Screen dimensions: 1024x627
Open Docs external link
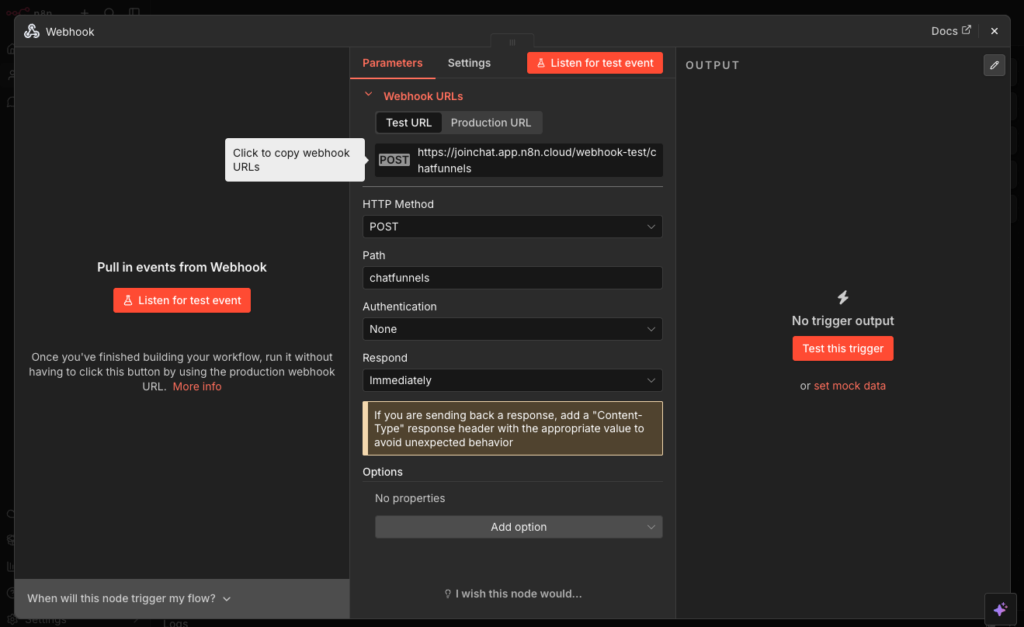click(x=951, y=31)
